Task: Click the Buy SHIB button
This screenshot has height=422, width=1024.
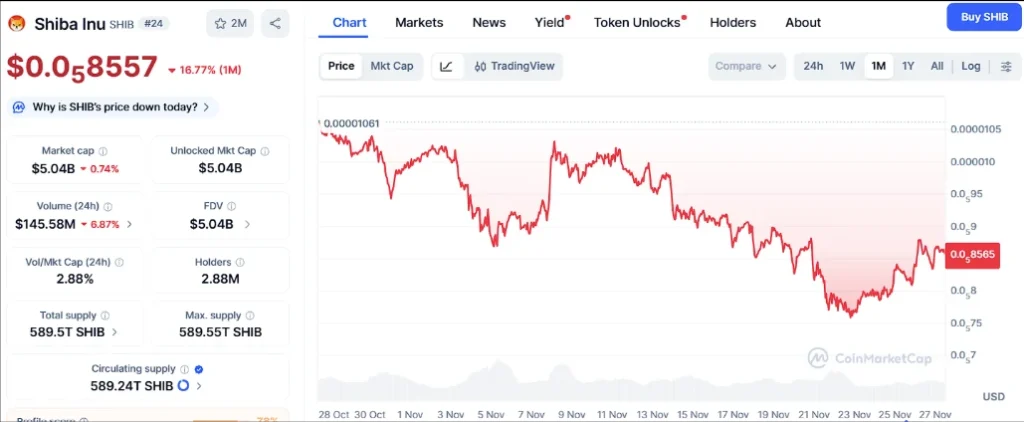Action: coord(984,17)
